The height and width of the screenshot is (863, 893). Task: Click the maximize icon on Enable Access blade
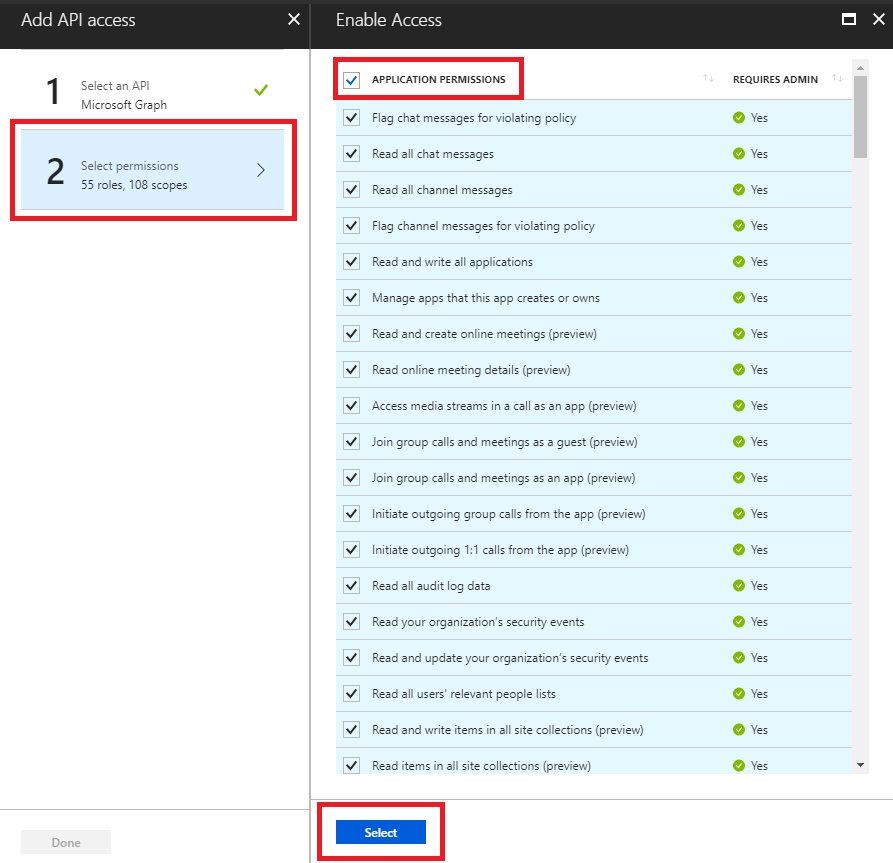(849, 18)
